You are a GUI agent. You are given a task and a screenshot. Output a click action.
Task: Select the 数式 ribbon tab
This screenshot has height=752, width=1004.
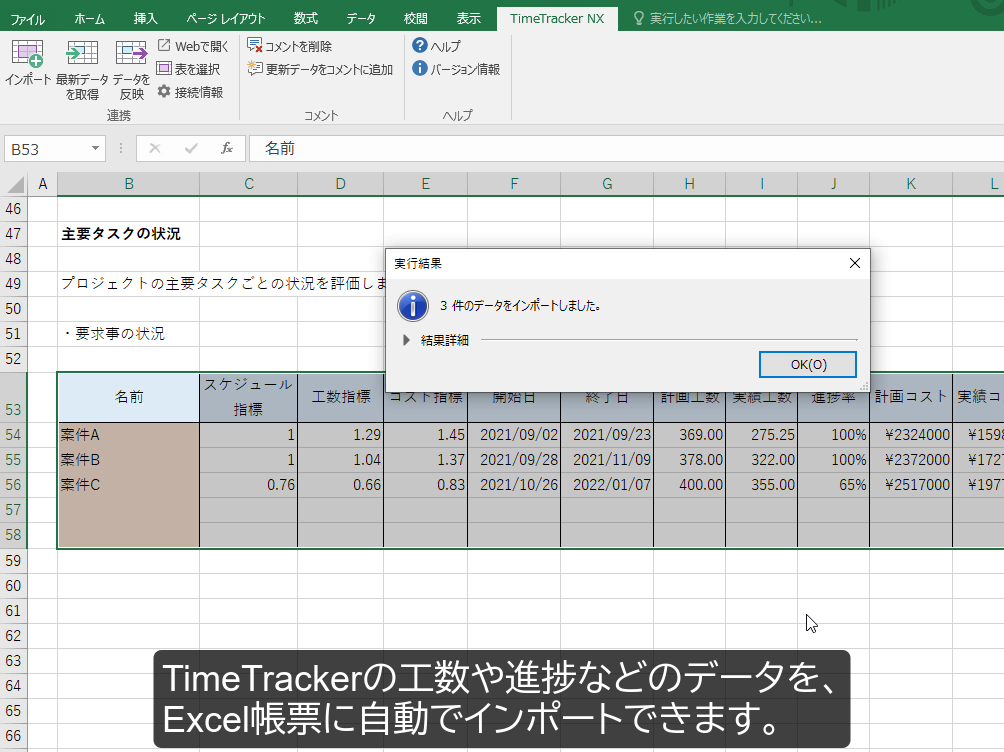pos(305,16)
